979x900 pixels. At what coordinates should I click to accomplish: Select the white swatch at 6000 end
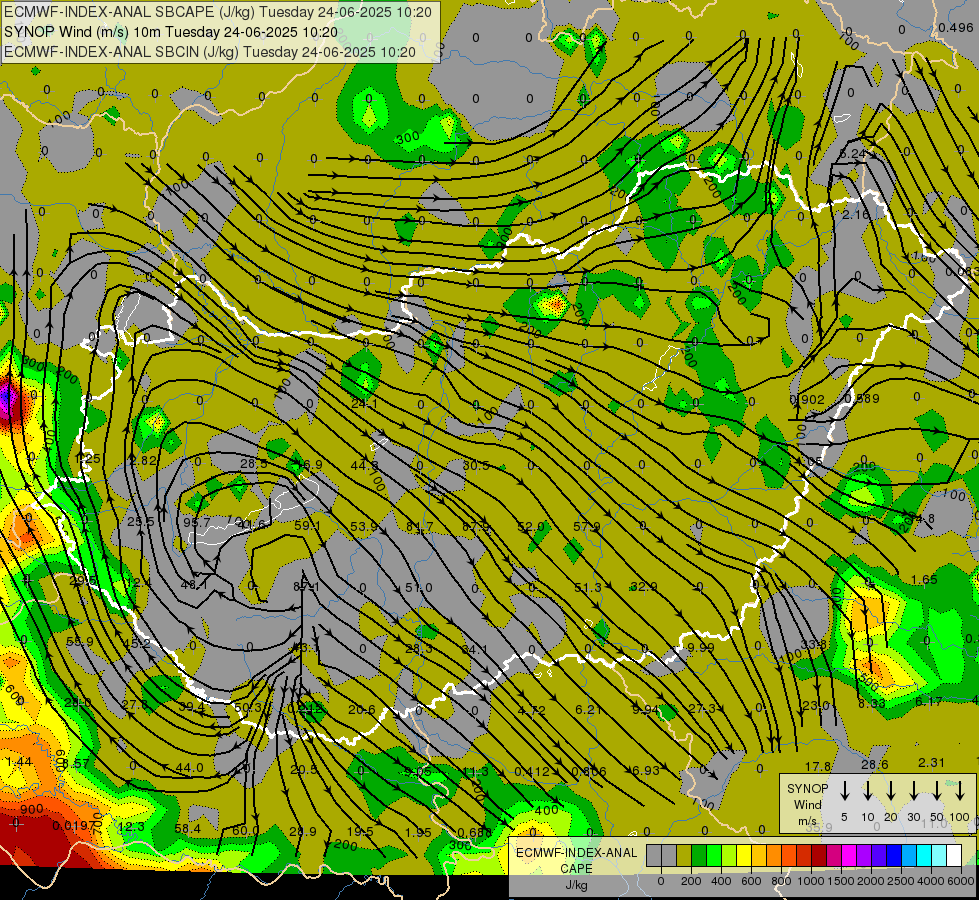(x=954, y=855)
